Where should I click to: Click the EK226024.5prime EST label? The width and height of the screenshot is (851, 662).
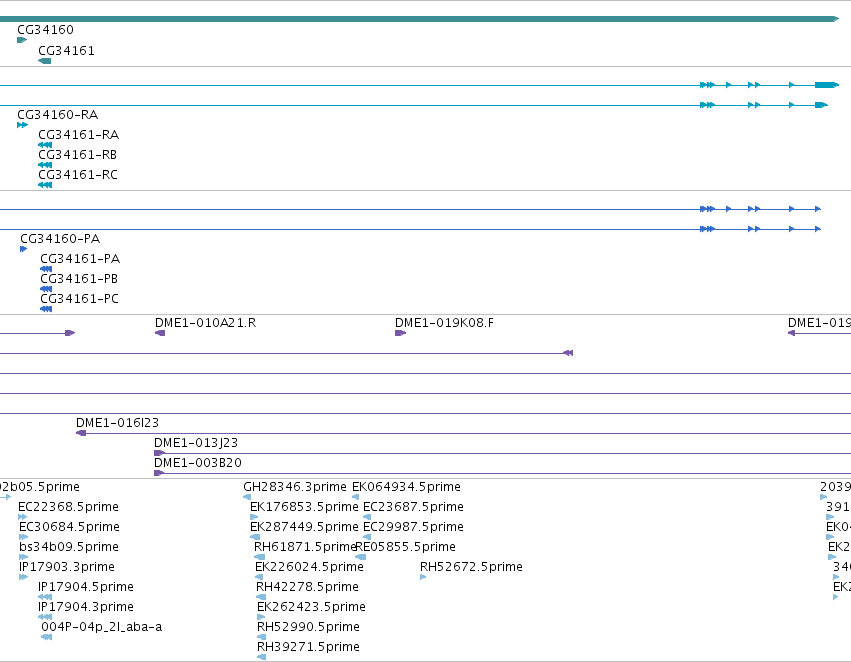[x=309, y=568]
